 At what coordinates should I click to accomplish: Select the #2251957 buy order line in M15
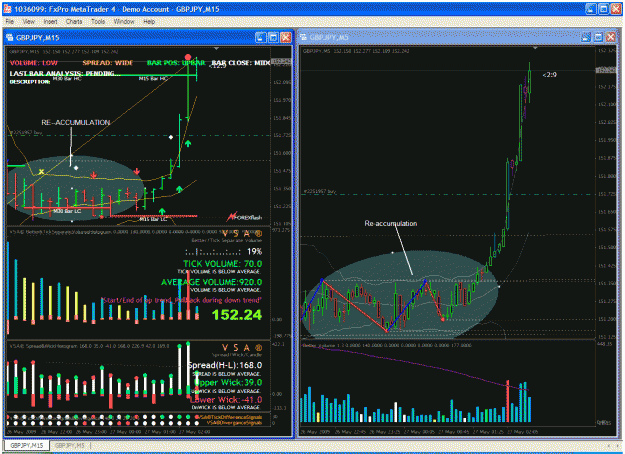pos(138,136)
